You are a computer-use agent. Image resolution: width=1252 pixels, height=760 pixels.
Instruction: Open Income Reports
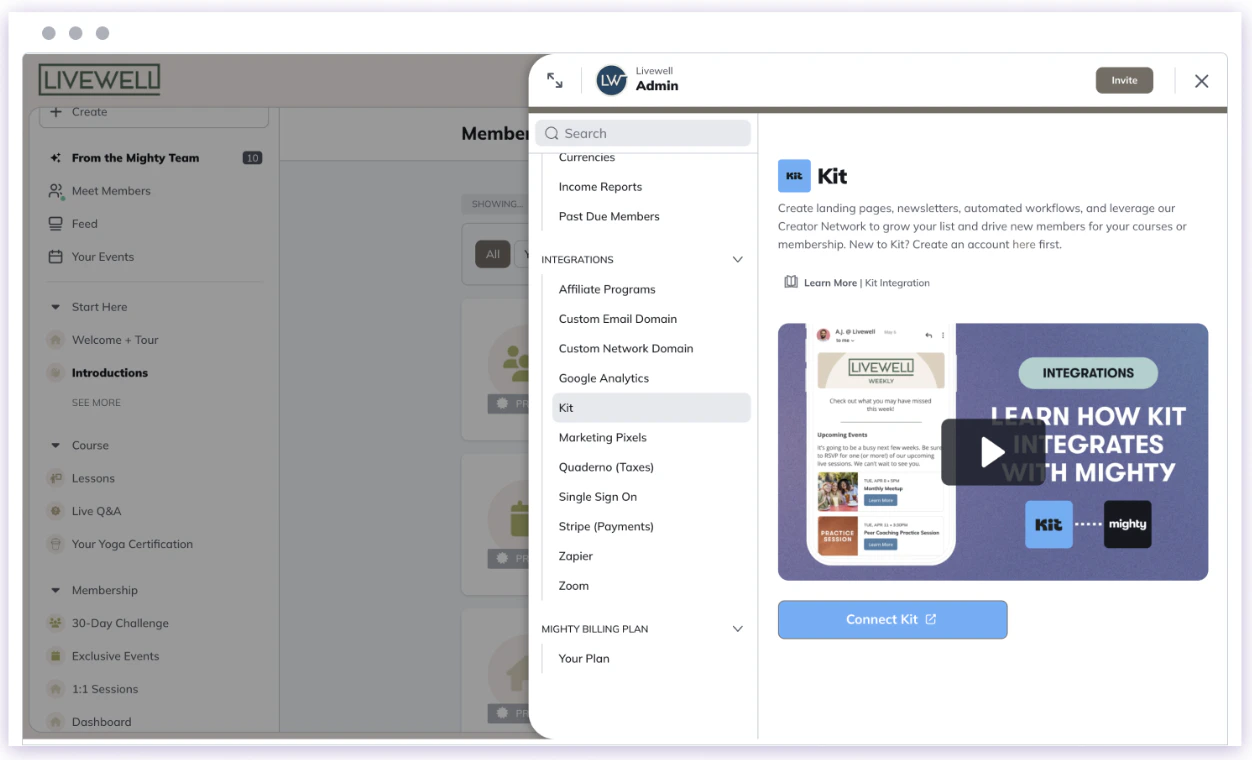pyautogui.click(x=600, y=187)
